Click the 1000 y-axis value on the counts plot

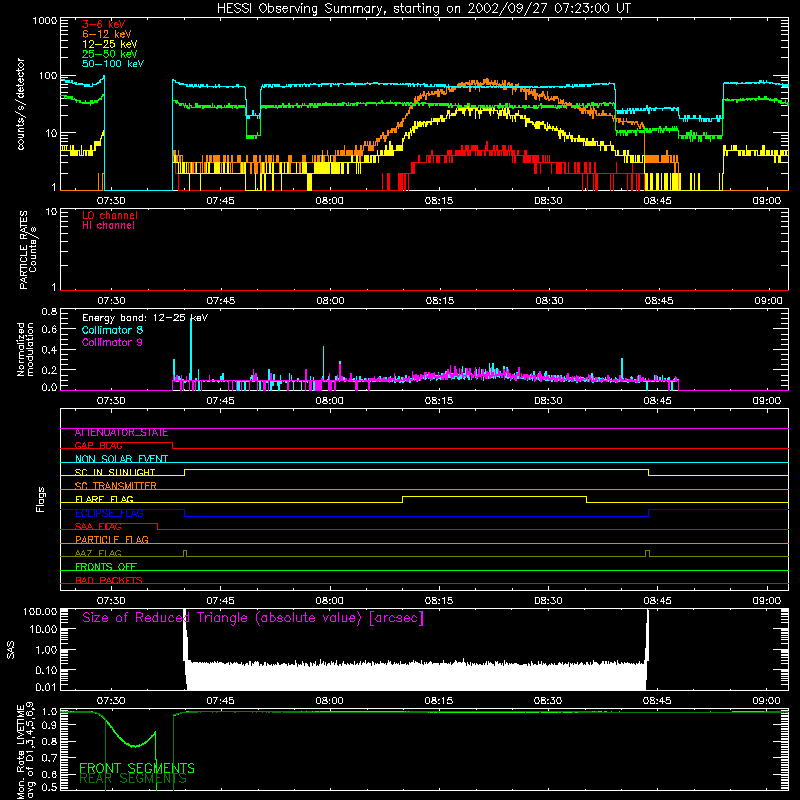coord(45,21)
